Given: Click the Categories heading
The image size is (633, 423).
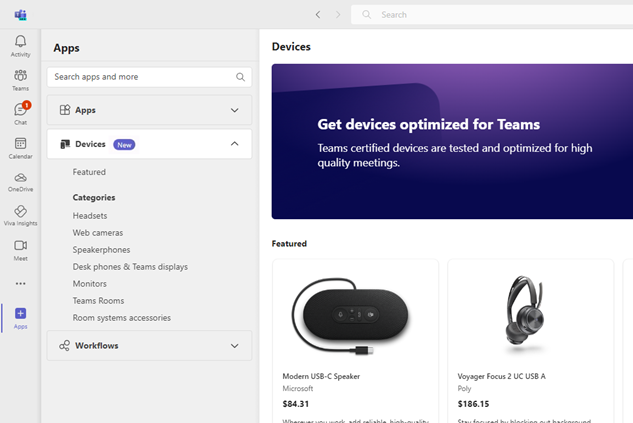Looking at the screenshot, I should (94, 197).
